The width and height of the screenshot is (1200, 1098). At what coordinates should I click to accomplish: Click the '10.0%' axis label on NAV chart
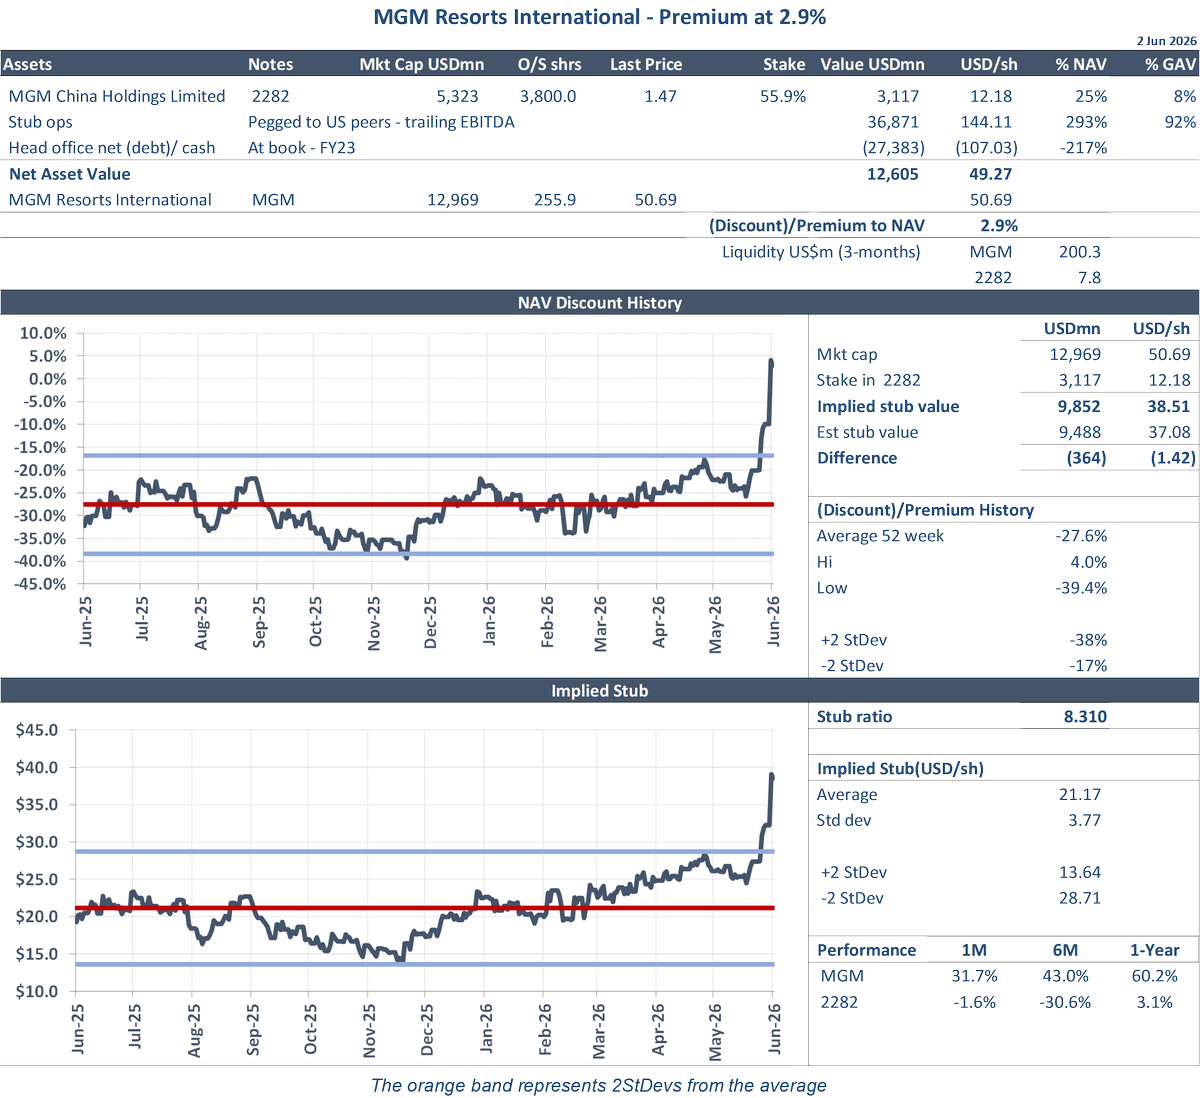coord(43,333)
